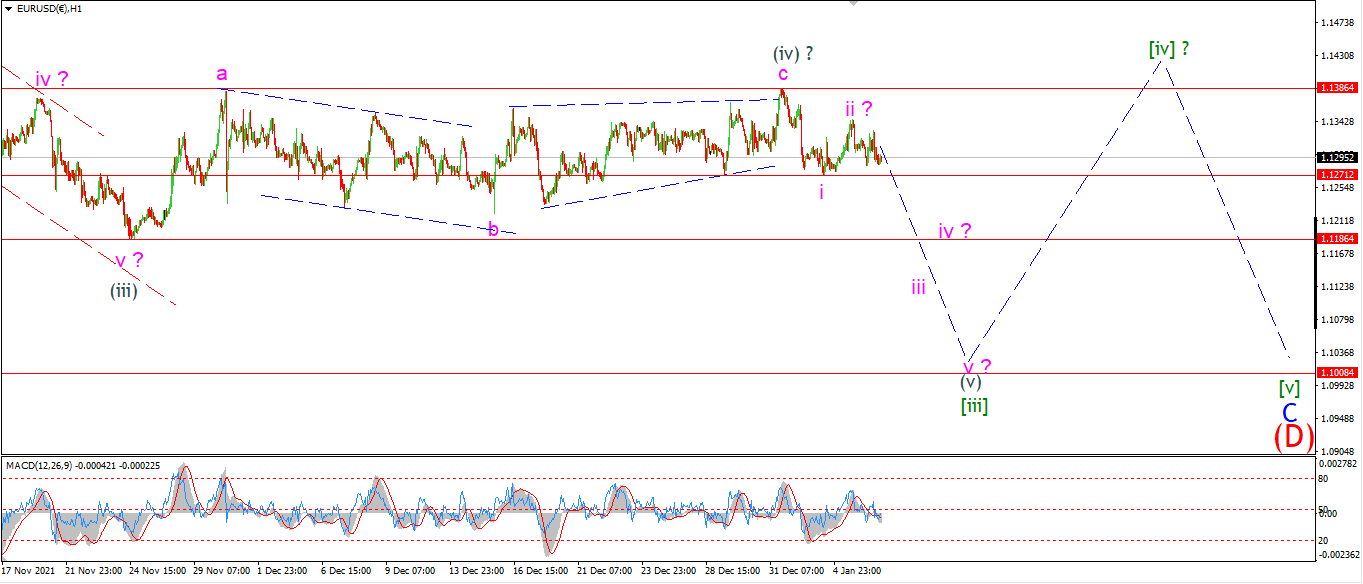Select the big red '(D)' wave label
Image resolution: width=1363 pixels, height=584 pixels.
[1293, 437]
